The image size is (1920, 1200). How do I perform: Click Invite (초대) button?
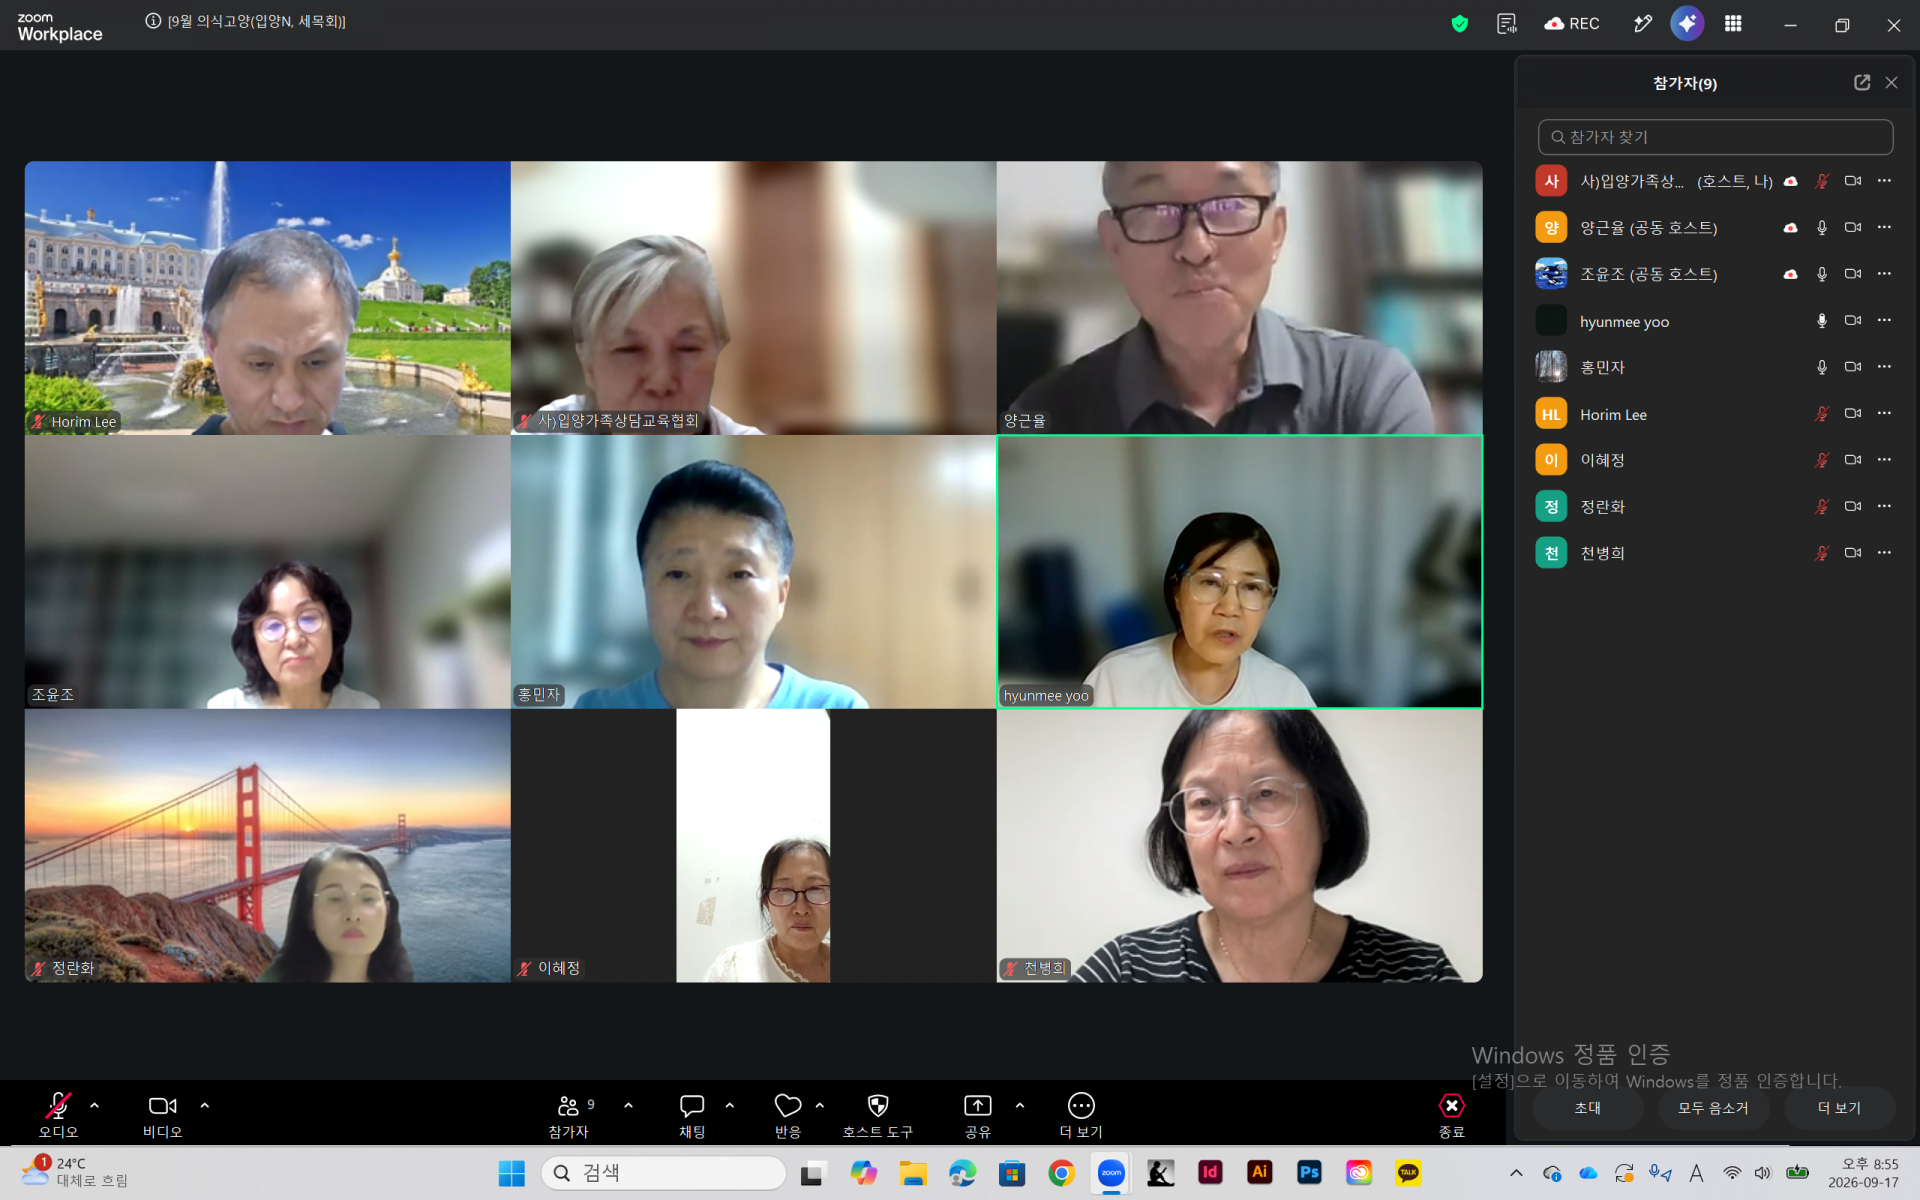[1587, 1108]
